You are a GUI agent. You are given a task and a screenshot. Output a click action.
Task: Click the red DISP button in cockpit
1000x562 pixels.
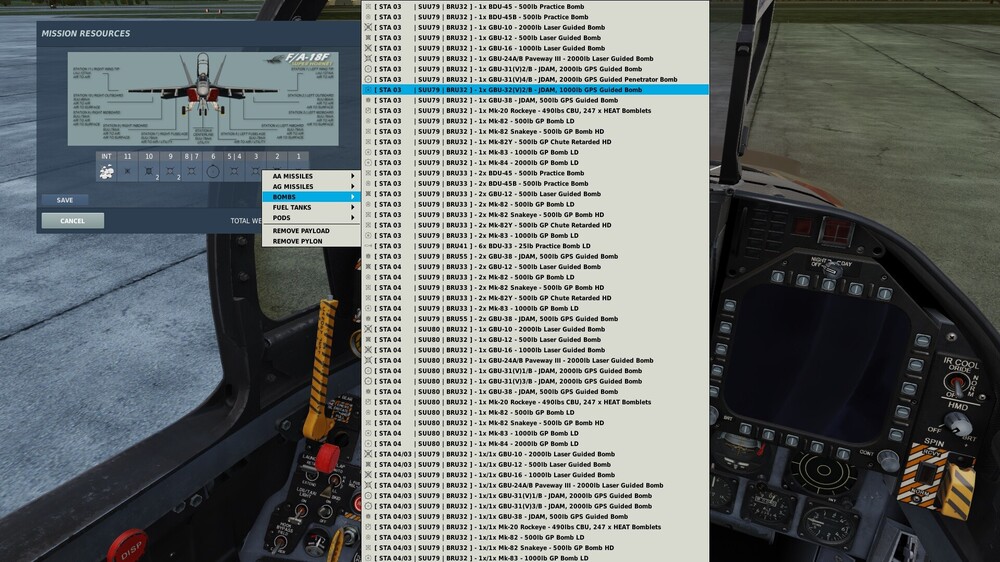click(x=128, y=547)
